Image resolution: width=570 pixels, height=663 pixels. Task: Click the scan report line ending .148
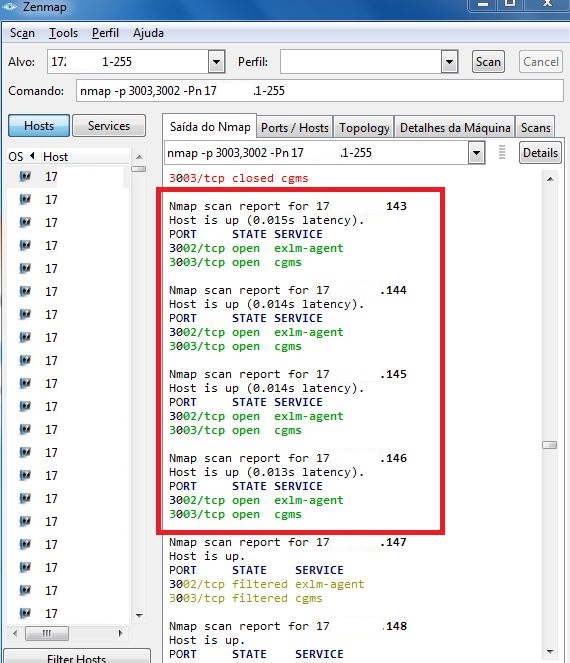[288, 626]
